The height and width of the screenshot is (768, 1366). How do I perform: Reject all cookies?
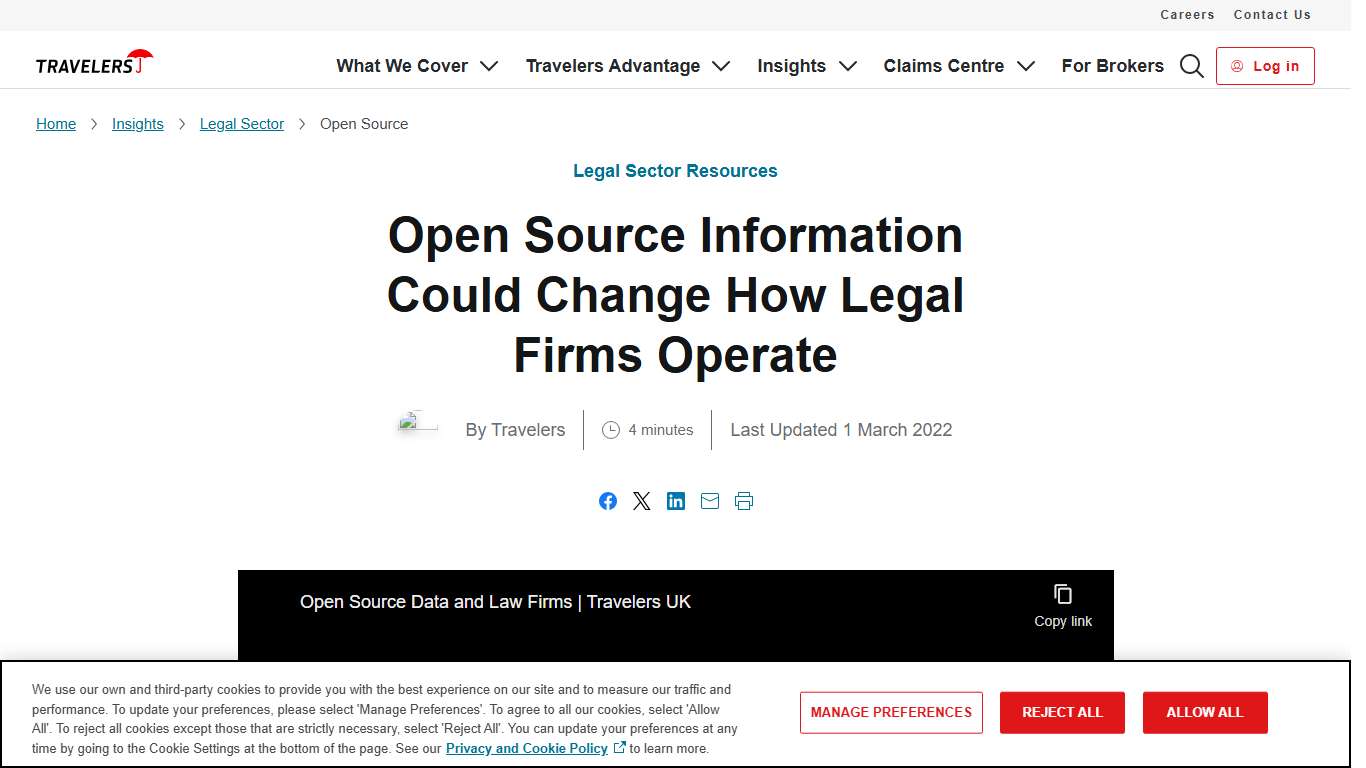pyautogui.click(x=1062, y=712)
